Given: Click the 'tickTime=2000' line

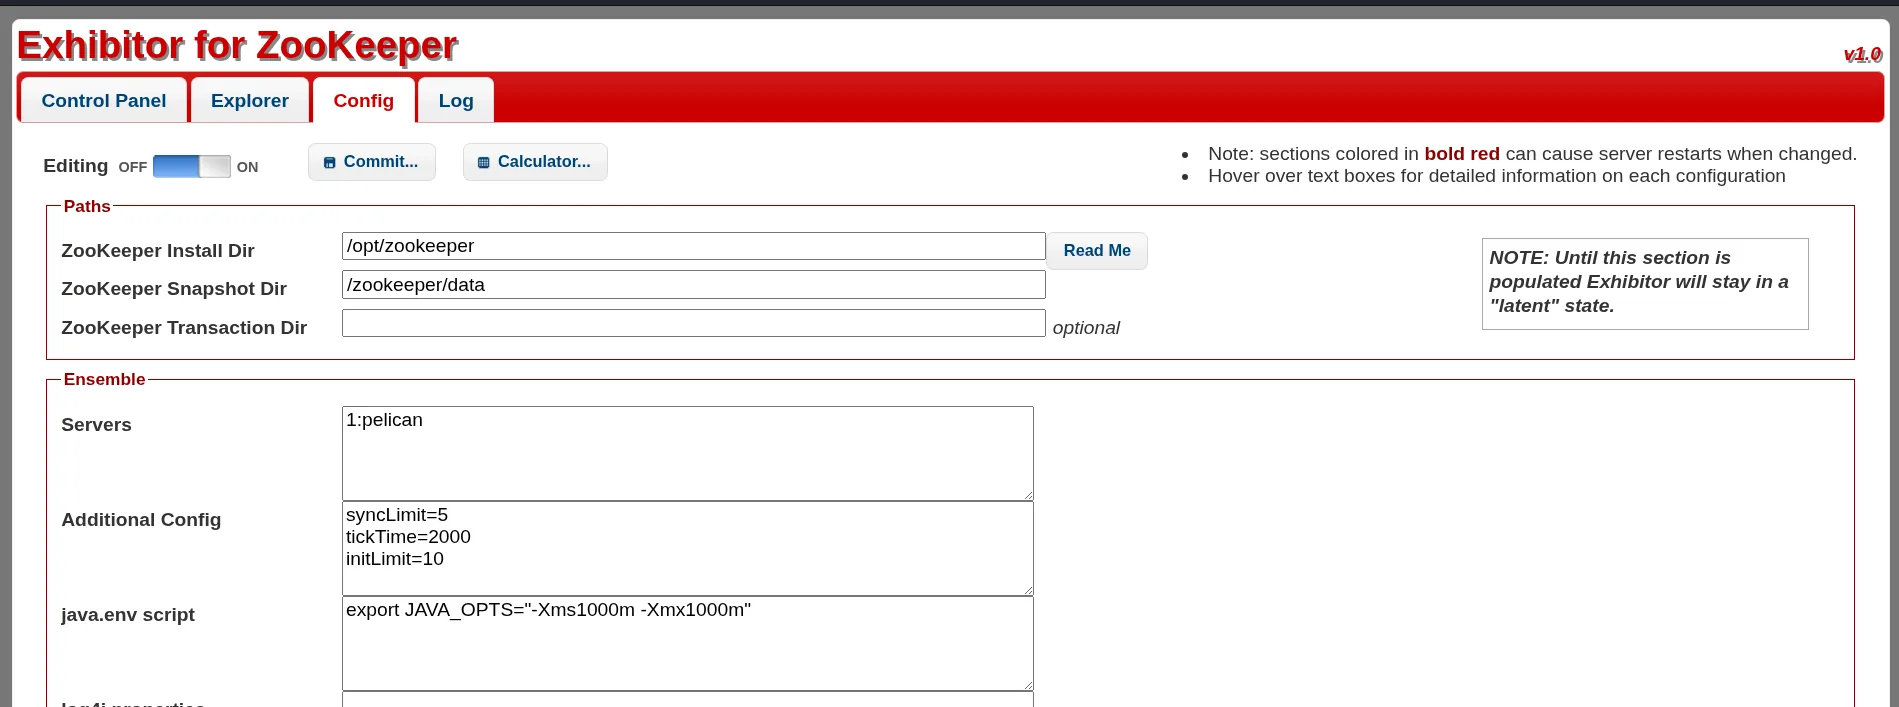Looking at the screenshot, I should (x=408, y=537).
